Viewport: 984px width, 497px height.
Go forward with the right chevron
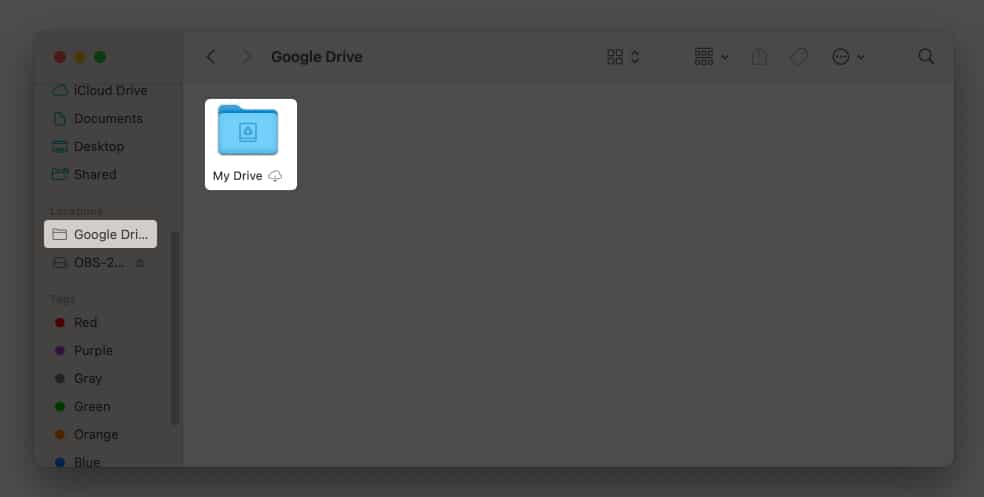click(247, 56)
